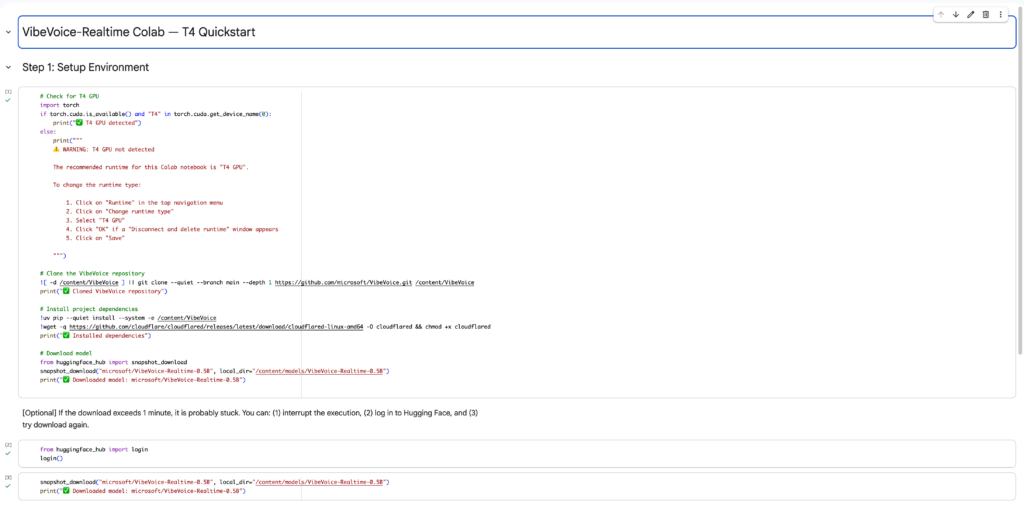Select the Step 1: Setup Environment heading
The image size is (1024, 509).
pos(85,68)
